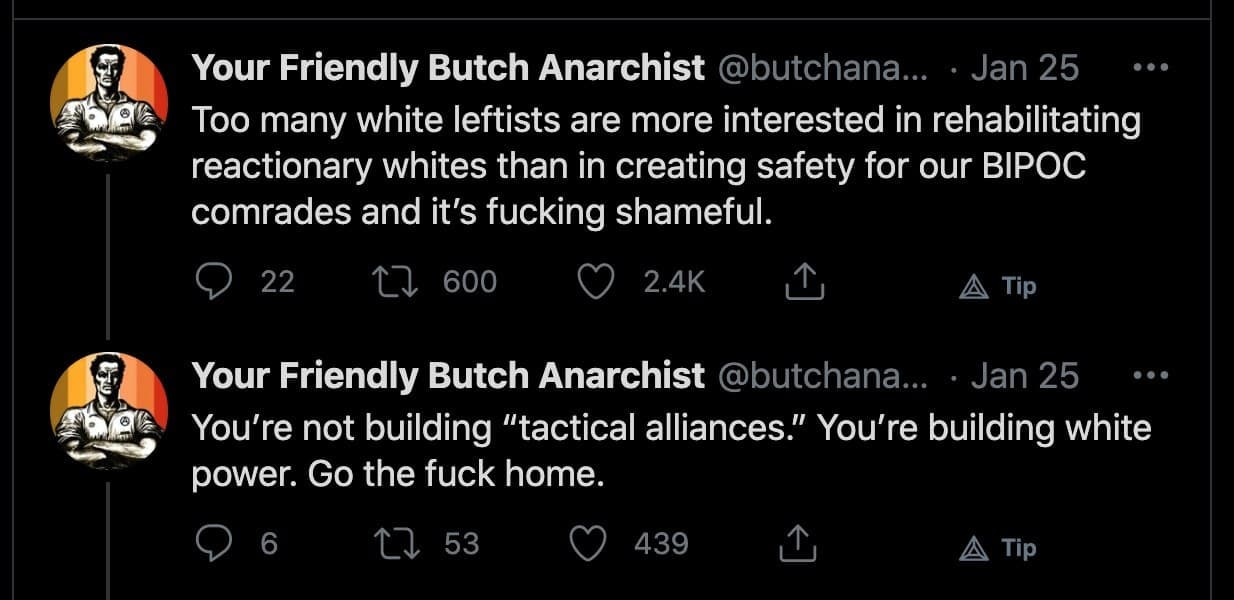
Task: Open Your Friendly Butch Anarchist profile from first tweet
Action: (447, 68)
